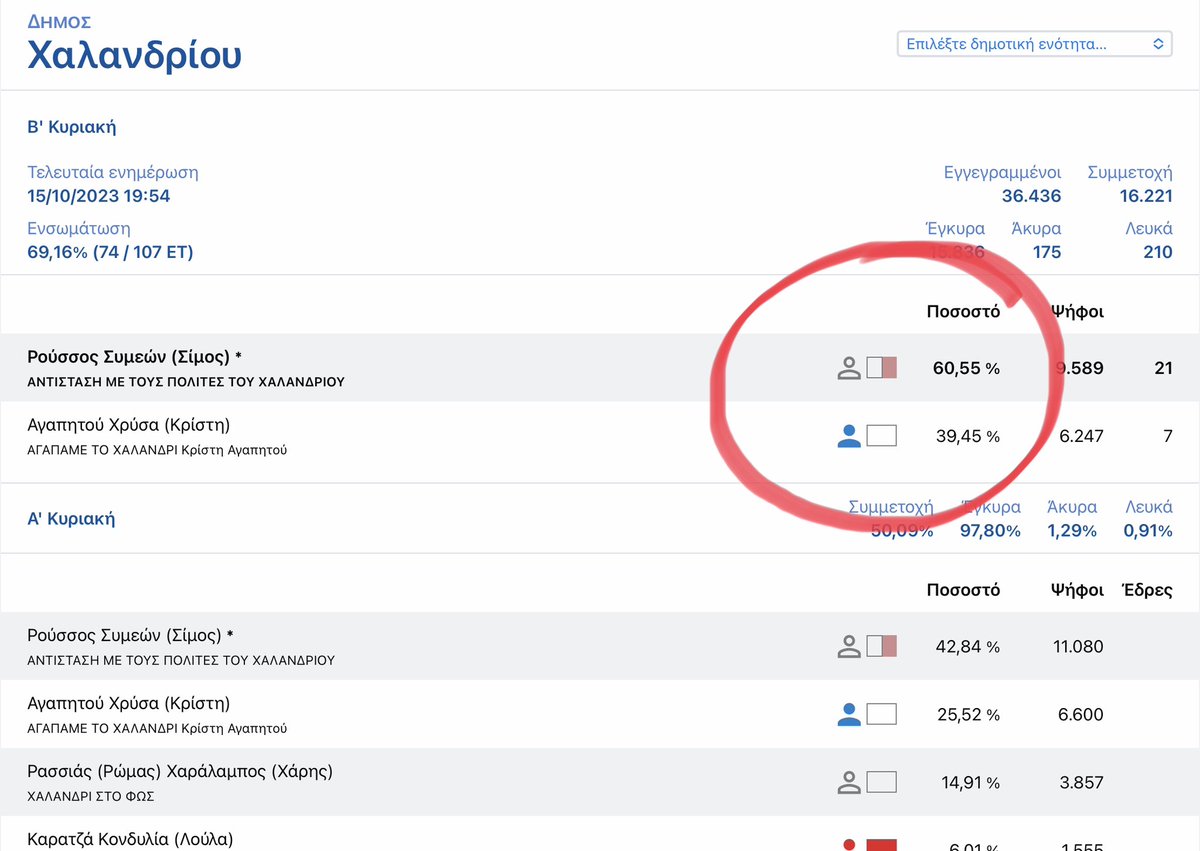Click seats value 21 for Ρούσσος
The image size is (1200, 851).
[1163, 368]
